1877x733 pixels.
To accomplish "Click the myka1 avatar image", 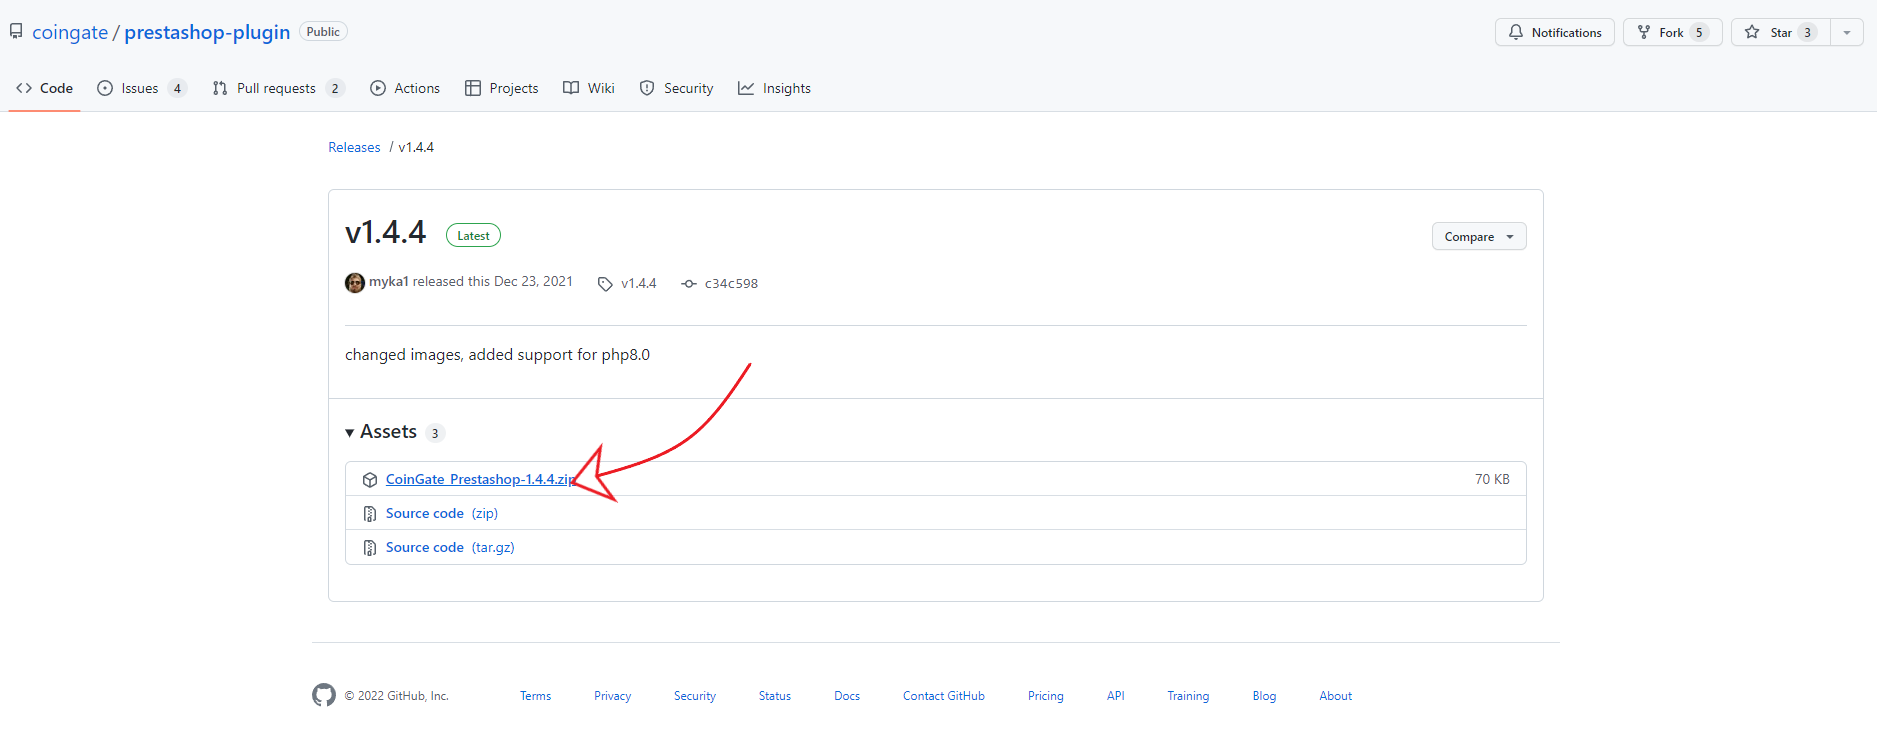I will click(x=355, y=283).
